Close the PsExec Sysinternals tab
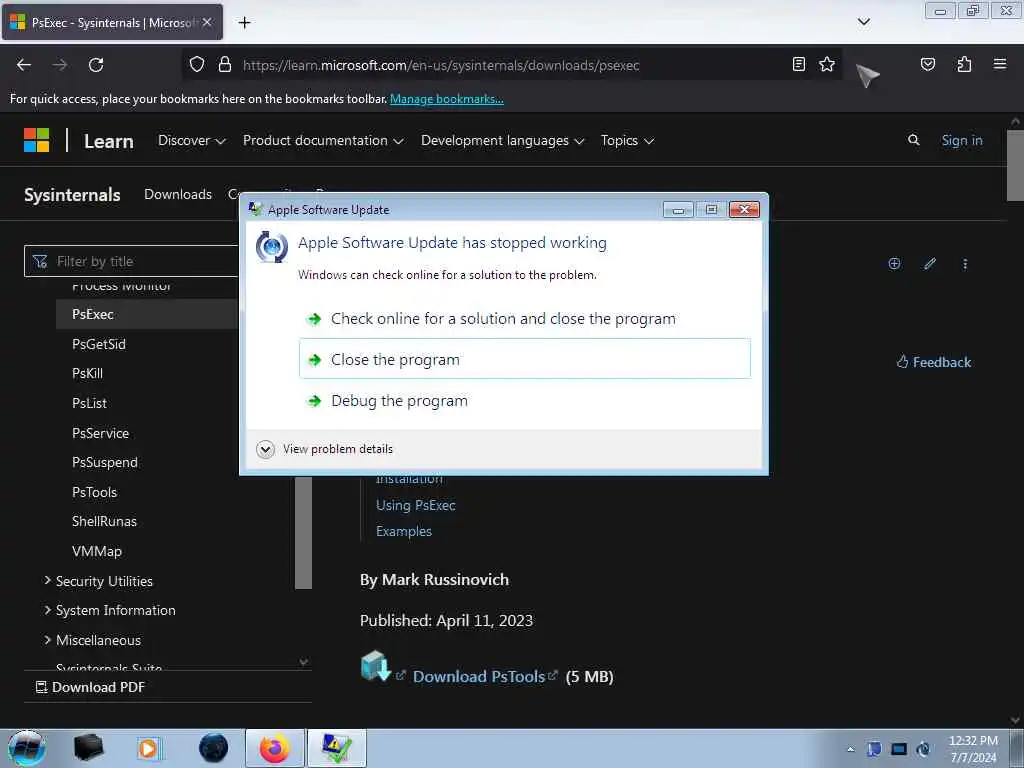This screenshot has height=768, width=1024. pyautogui.click(x=207, y=22)
